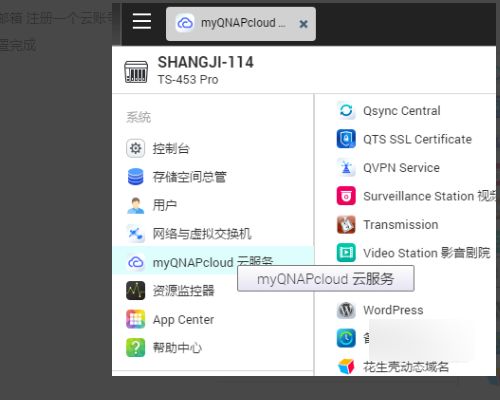Click the TS-453 Pro model label
Screen dimensions: 500x400
[188, 80]
